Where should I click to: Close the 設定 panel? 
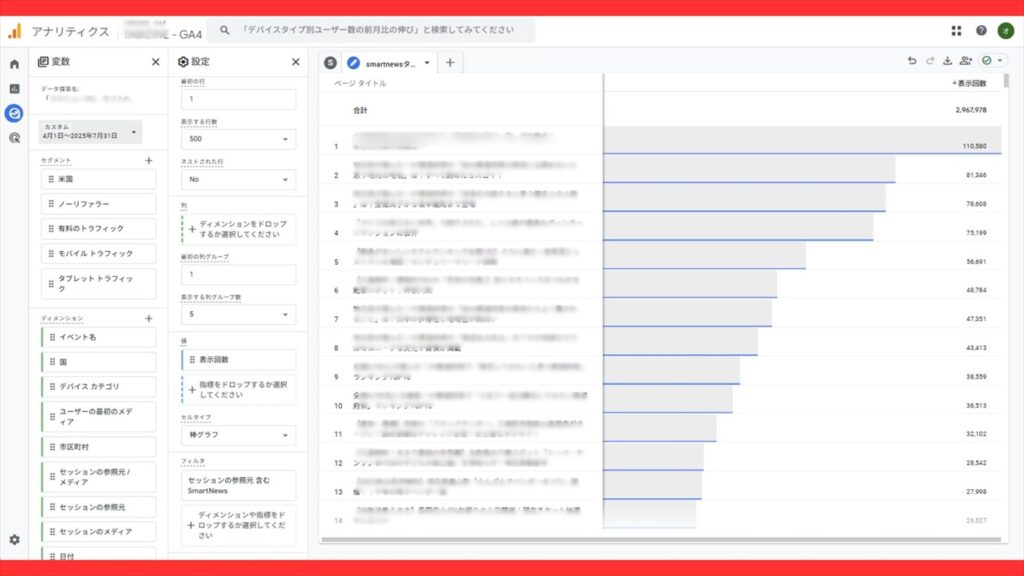coord(295,62)
